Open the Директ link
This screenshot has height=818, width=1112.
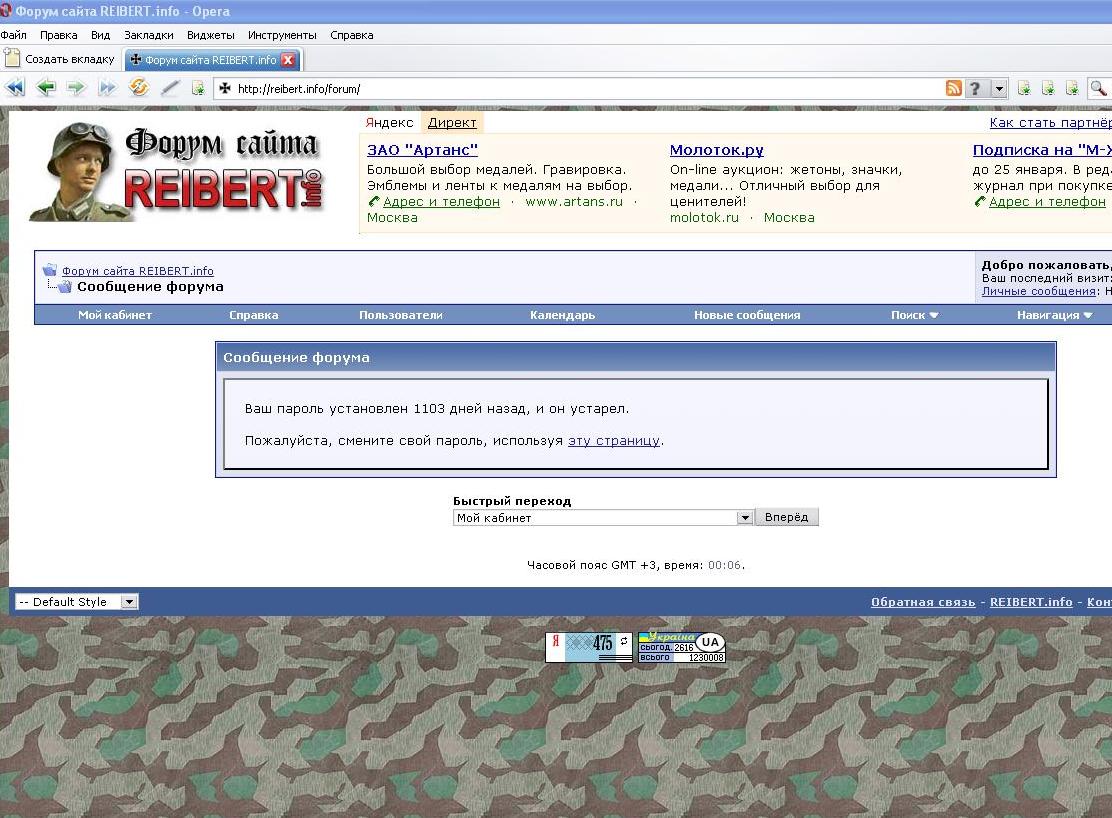[x=452, y=122]
